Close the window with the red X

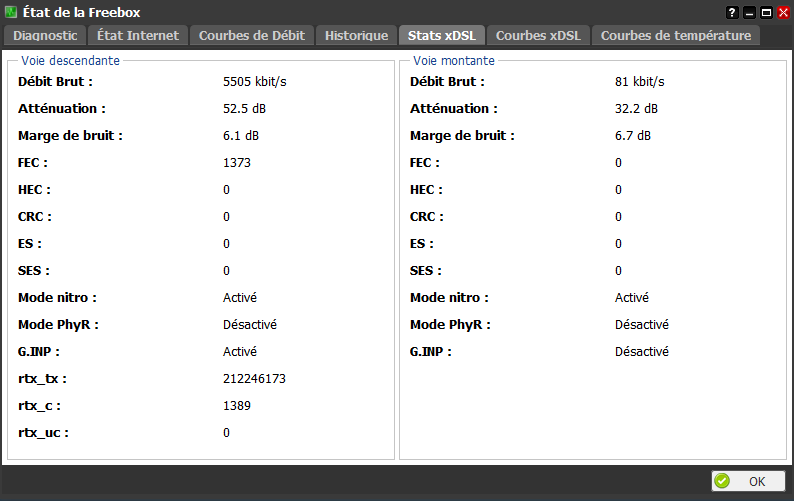(x=783, y=13)
